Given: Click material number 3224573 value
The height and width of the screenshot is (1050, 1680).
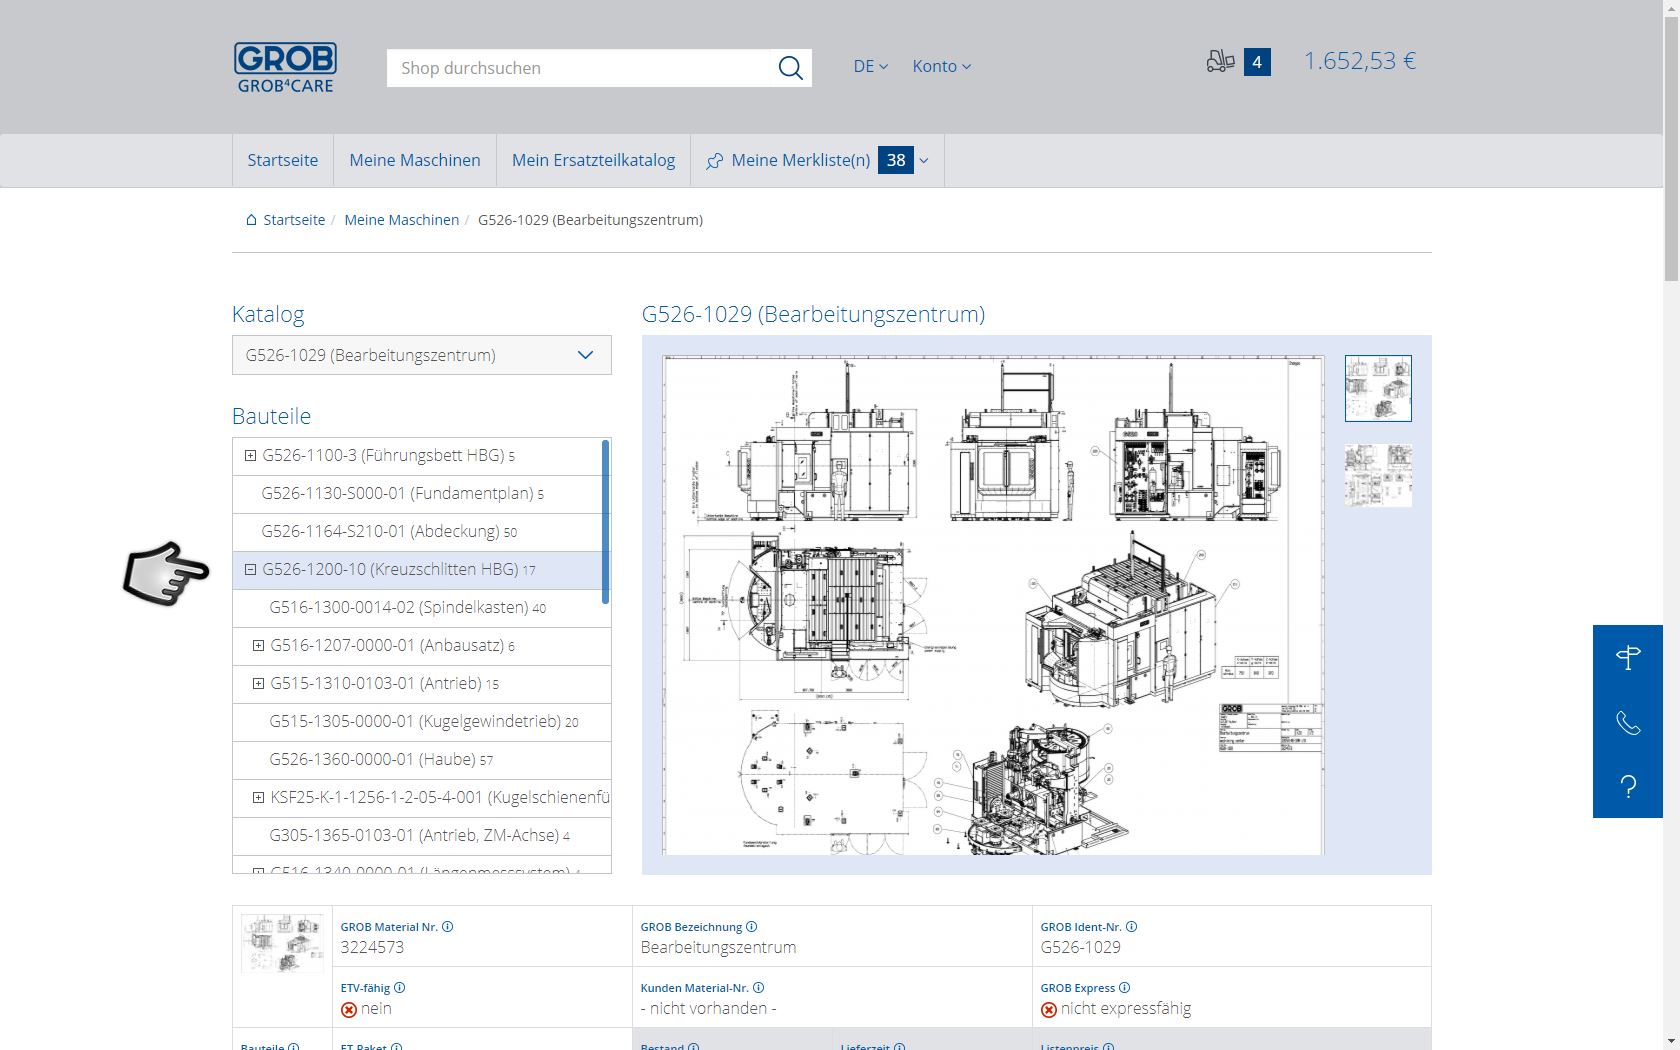Looking at the screenshot, I should [x=372, y=947].
